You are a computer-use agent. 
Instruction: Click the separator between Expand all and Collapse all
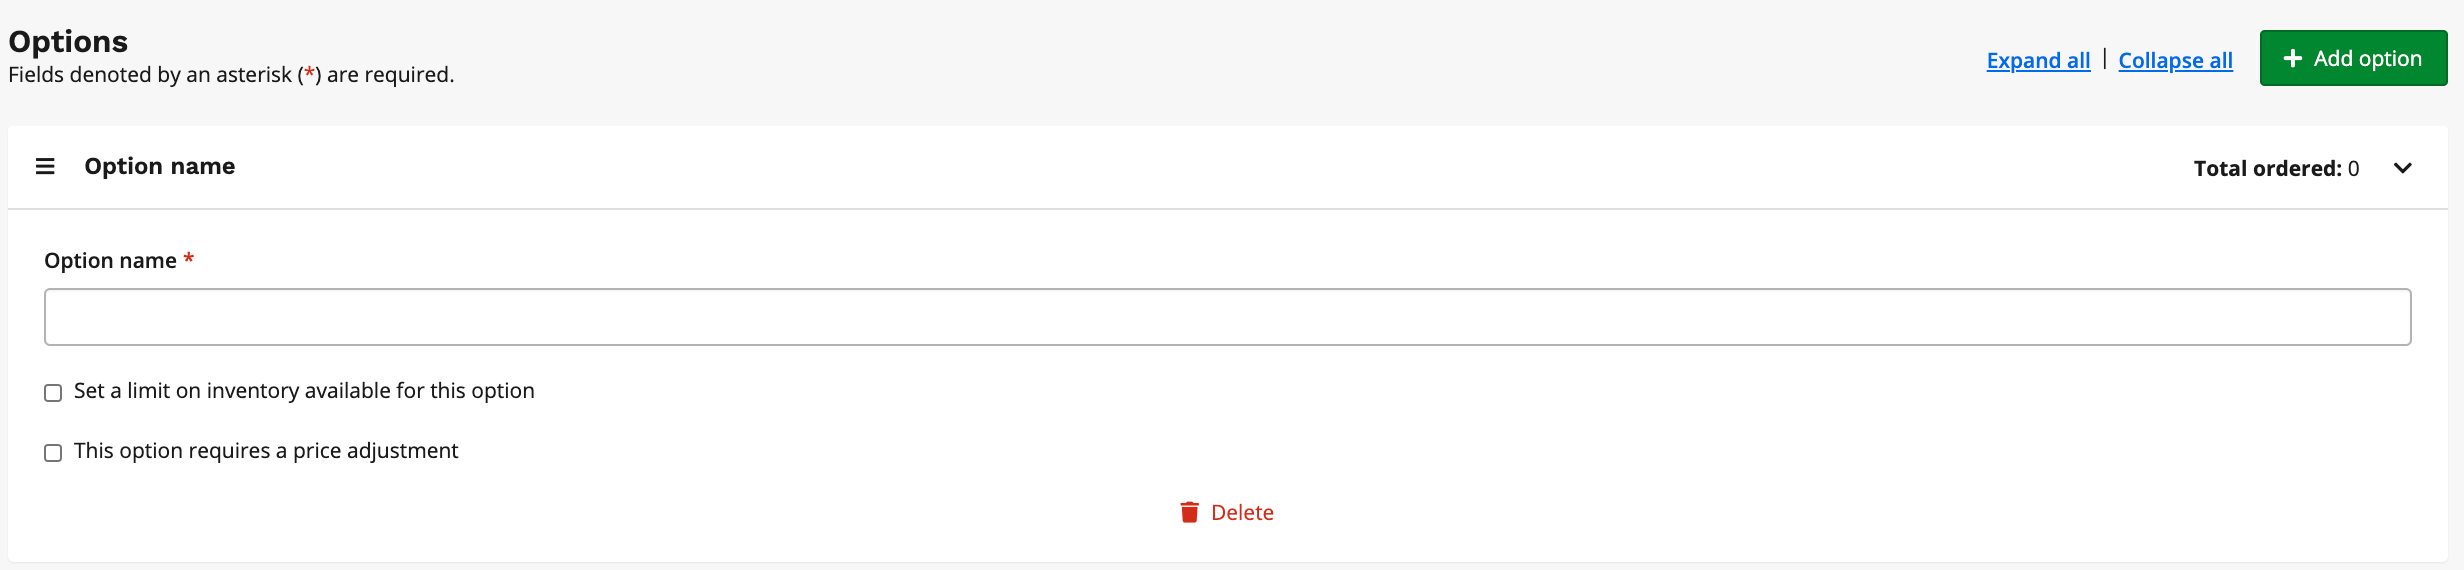tap(2104, 59)
